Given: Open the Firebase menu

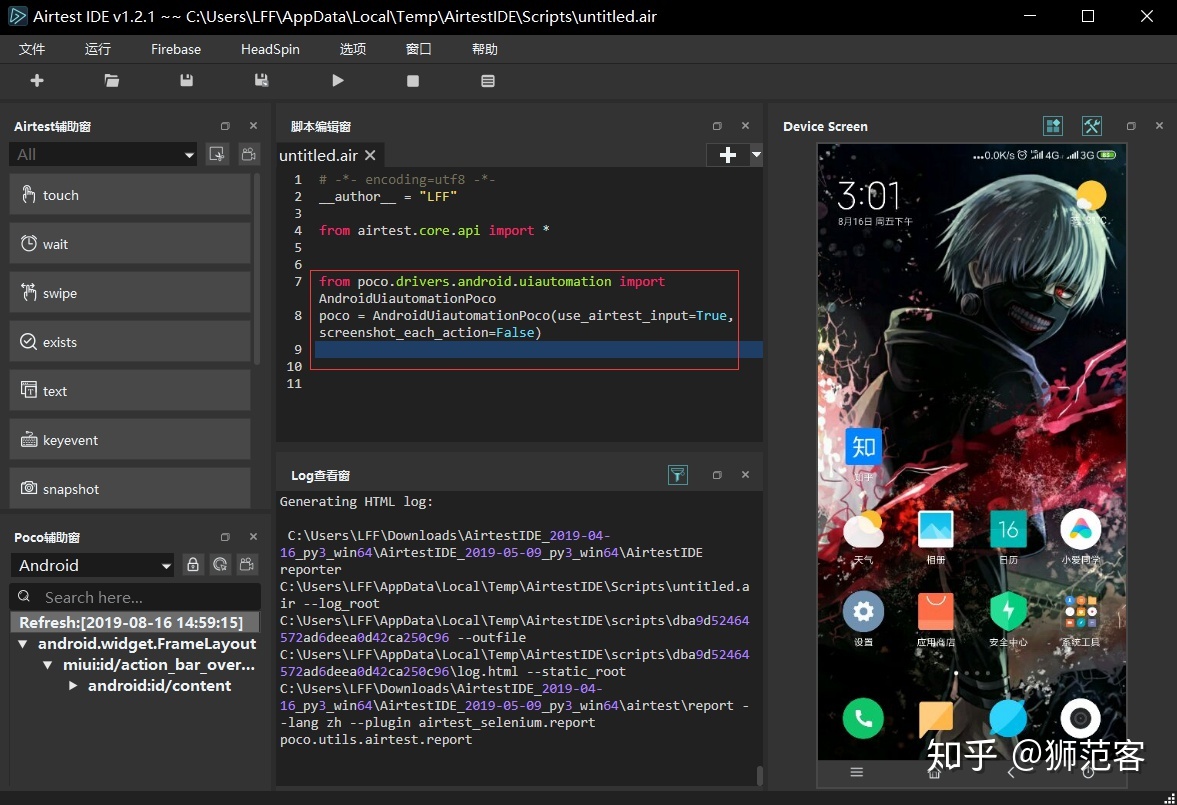Looking at the screenshot, I should (176, 49).
